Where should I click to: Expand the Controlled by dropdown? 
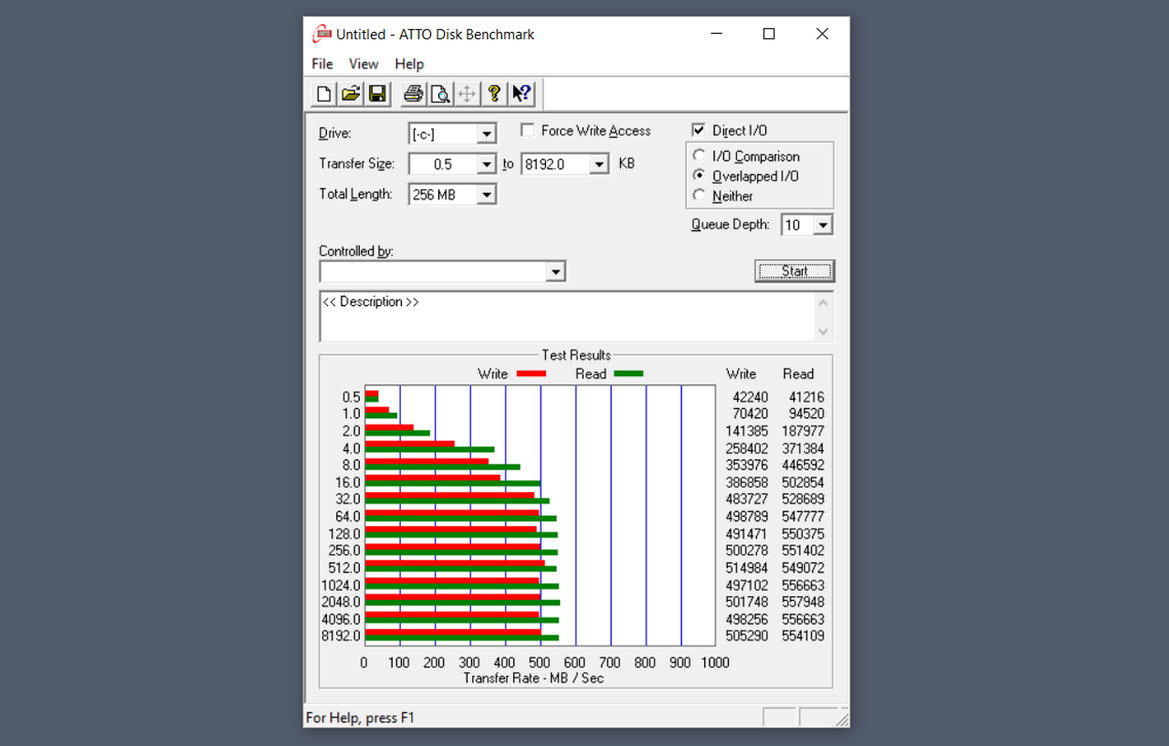555,271
